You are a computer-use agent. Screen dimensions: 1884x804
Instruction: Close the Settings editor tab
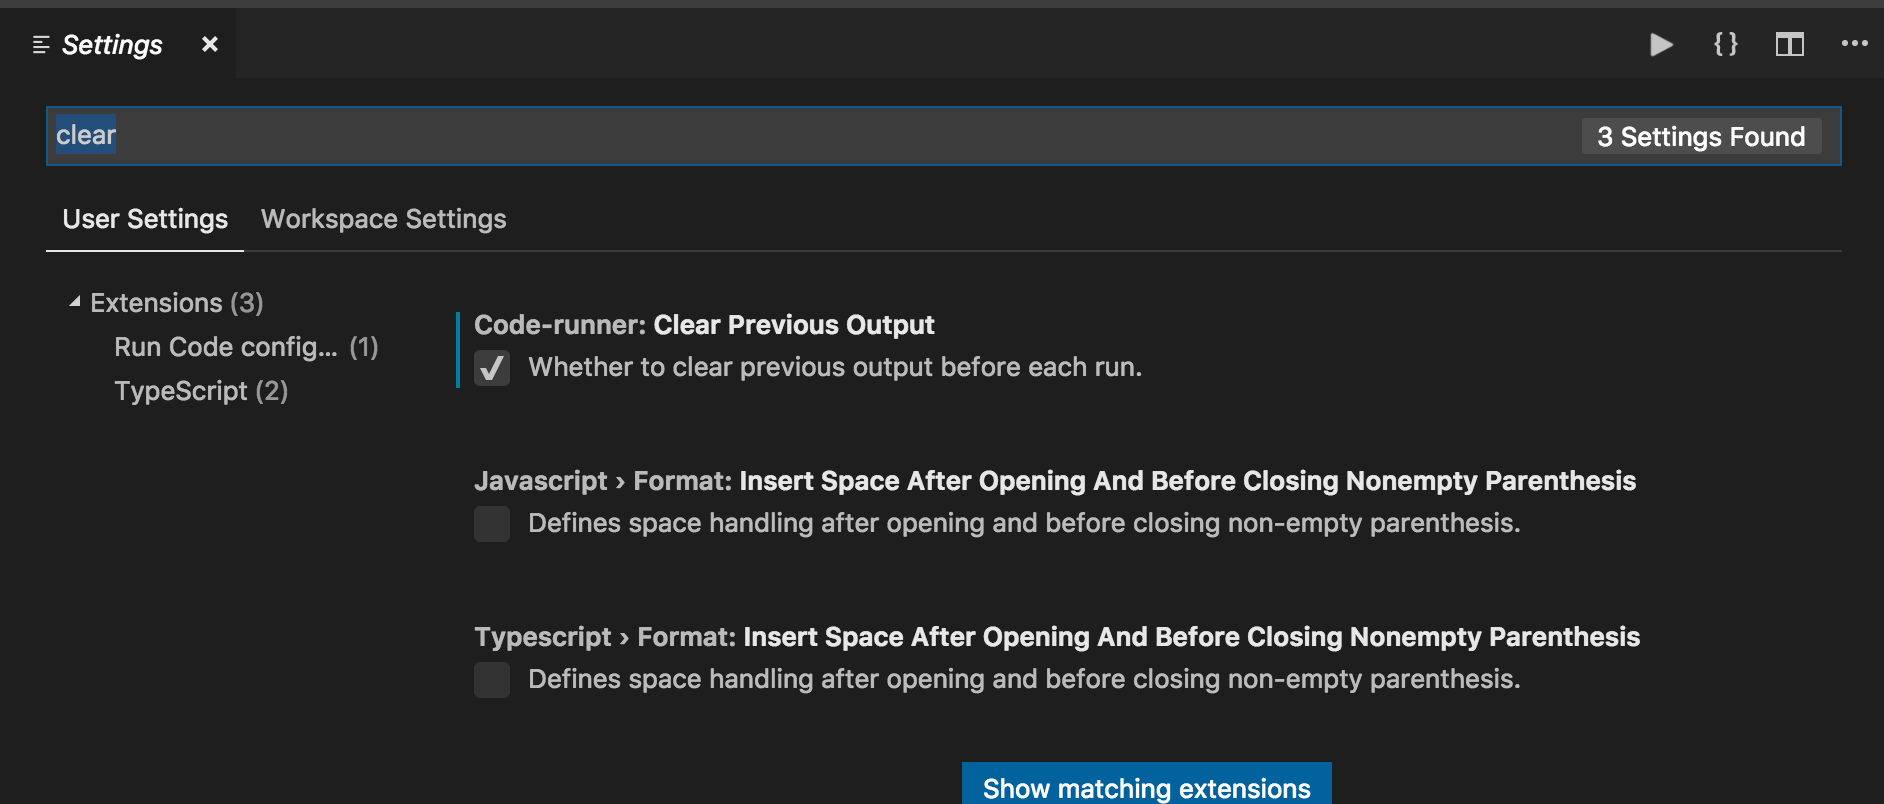(x=210, y=44)
